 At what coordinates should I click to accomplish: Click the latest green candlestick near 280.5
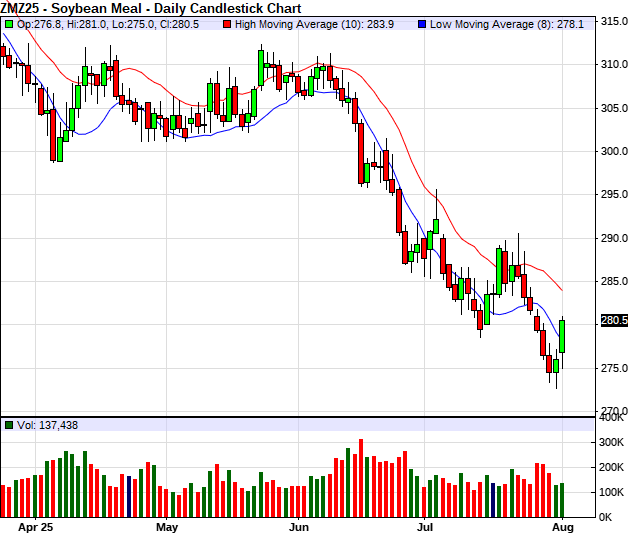tap(563, 337)
